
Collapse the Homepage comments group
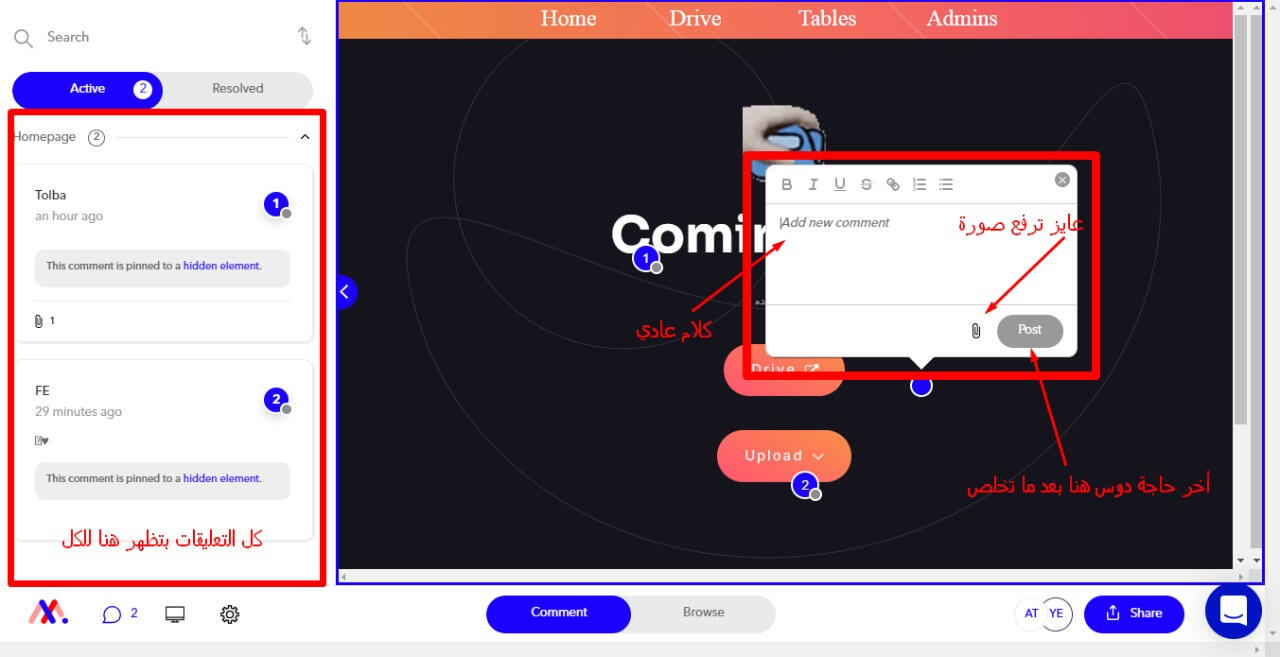[305, 137]
